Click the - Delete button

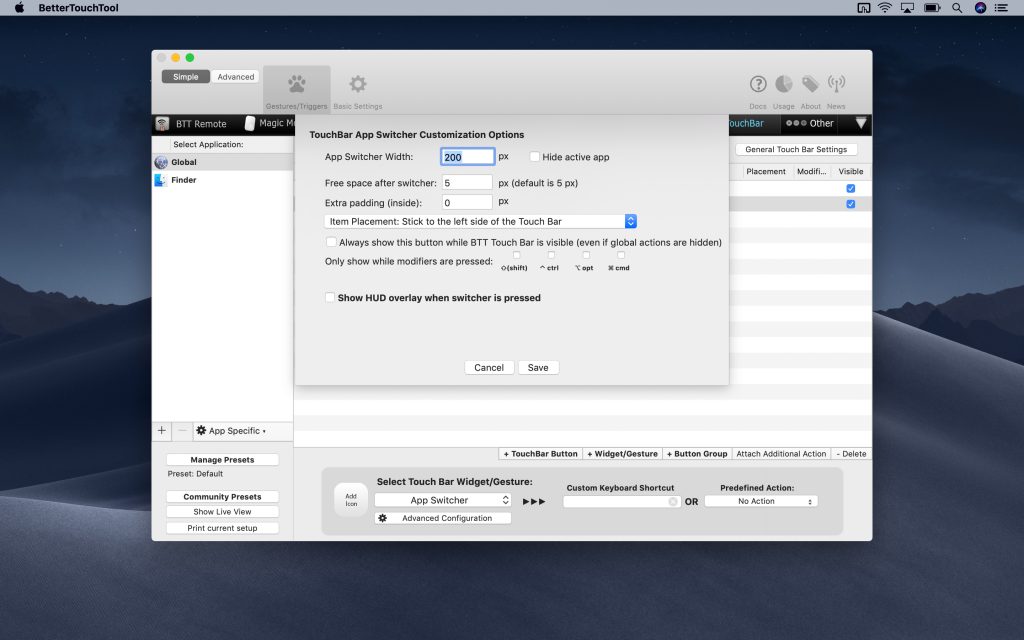coord(852,454)
